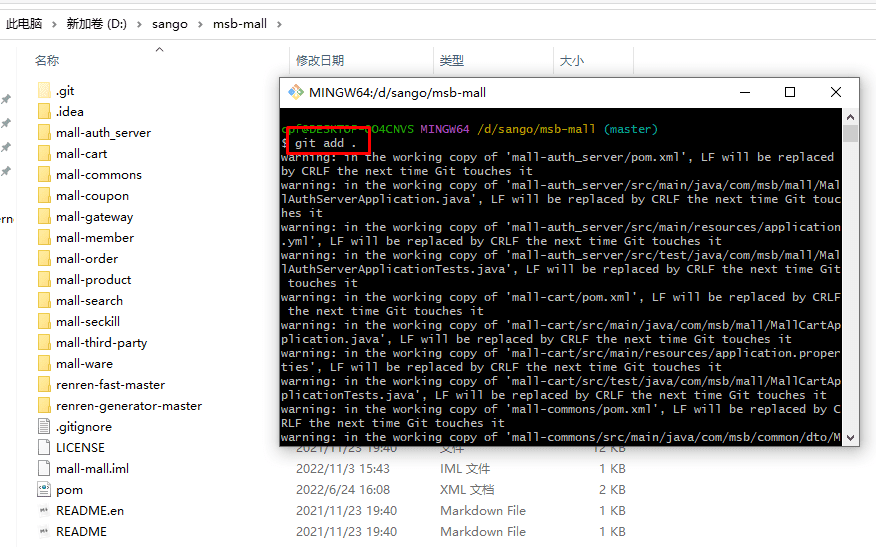The height and width of the screenshot is (547, 876).
Task: Select the mall-order folder icon
Action: 44,258
